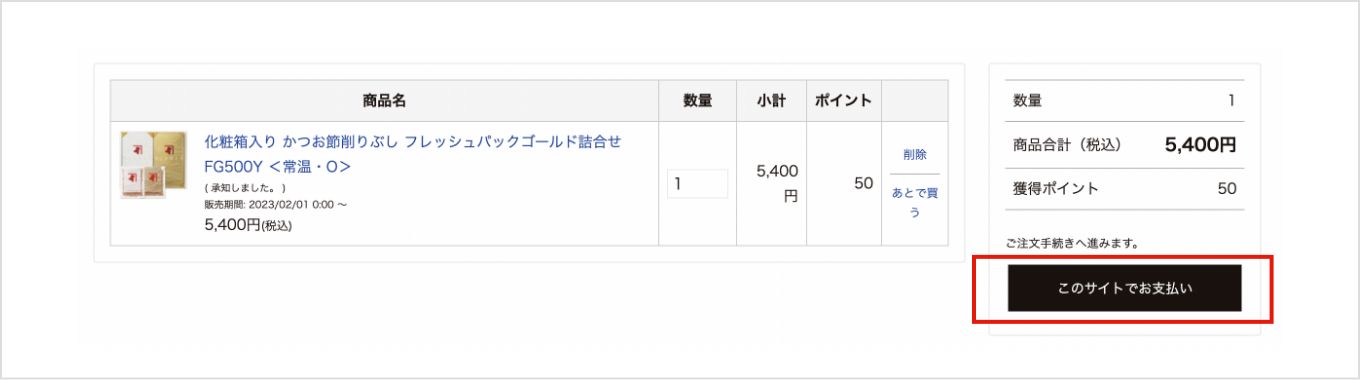Click the FG500Y <常温・O> product title line
Image resolution: width=1360 pixels, height=380 pixels.
click(x=277, y=166)
